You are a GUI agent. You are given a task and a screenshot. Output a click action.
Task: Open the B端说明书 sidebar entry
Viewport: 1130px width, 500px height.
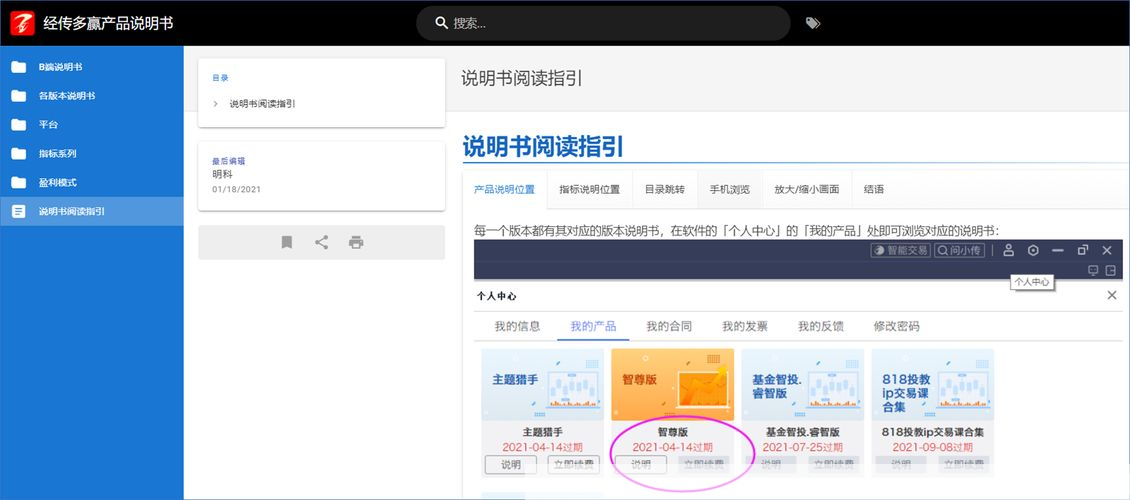pos(92,67)
